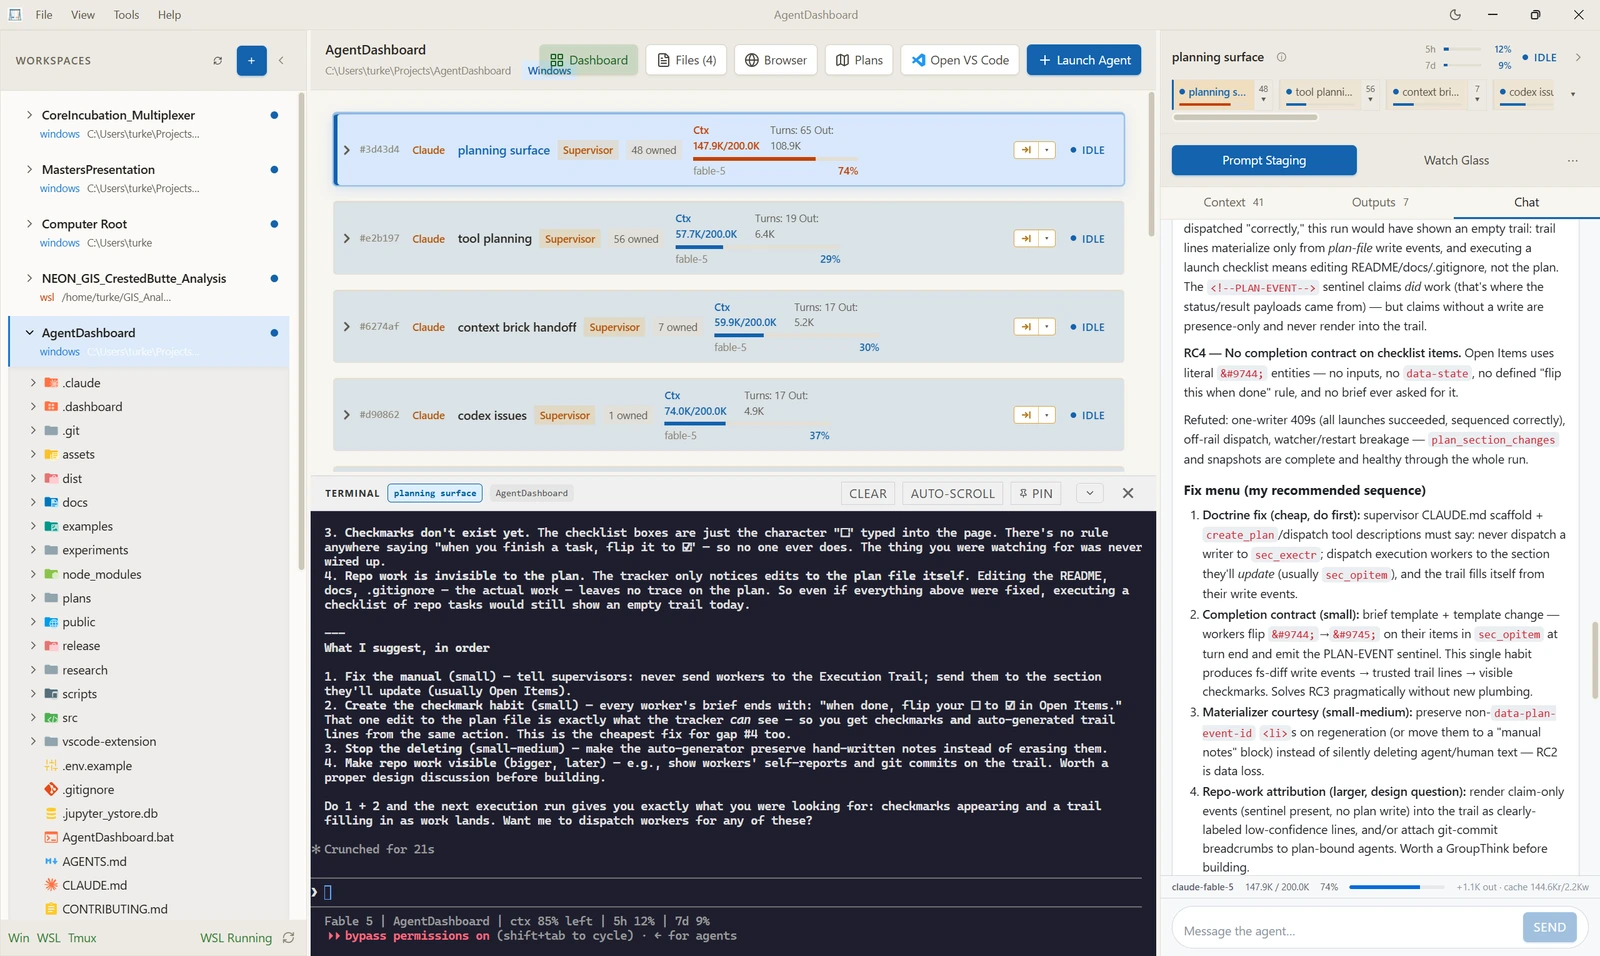The height and width of the screenshot is (956, 1600).
Task: Expand the tool planning agent row
Action: tap(347, 239)
